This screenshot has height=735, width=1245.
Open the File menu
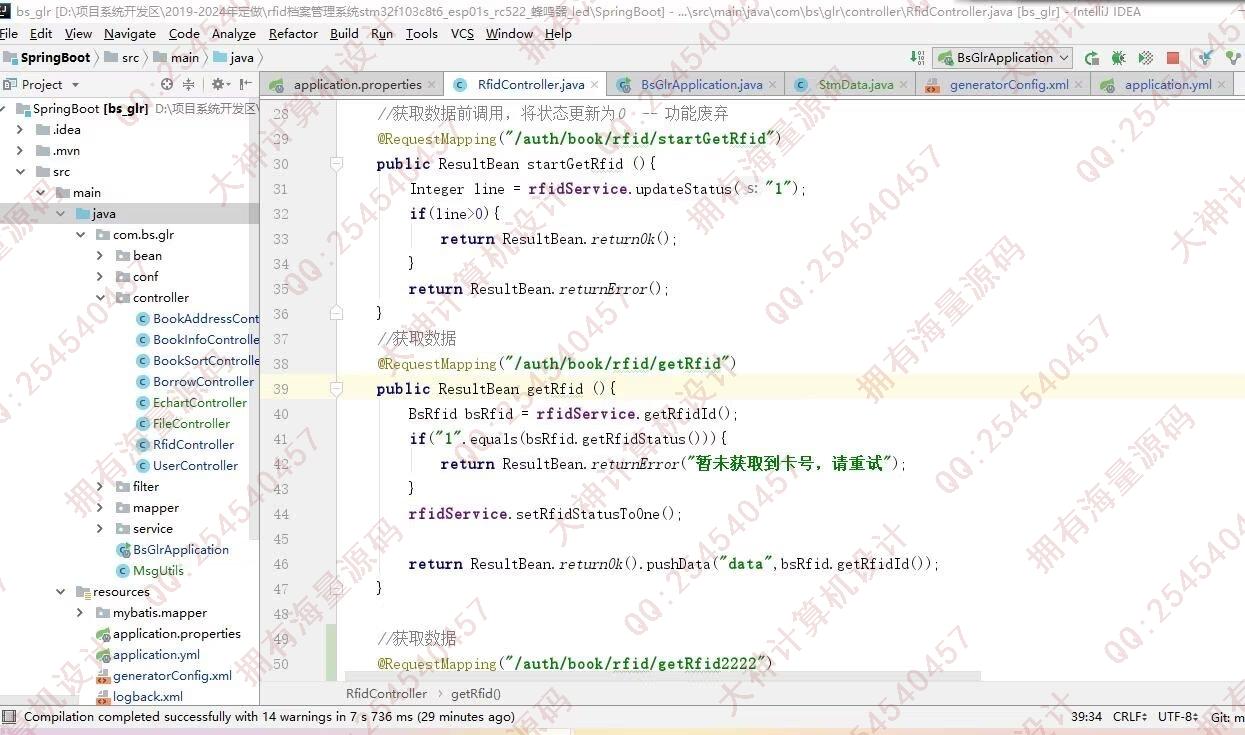tap(9, 33)
